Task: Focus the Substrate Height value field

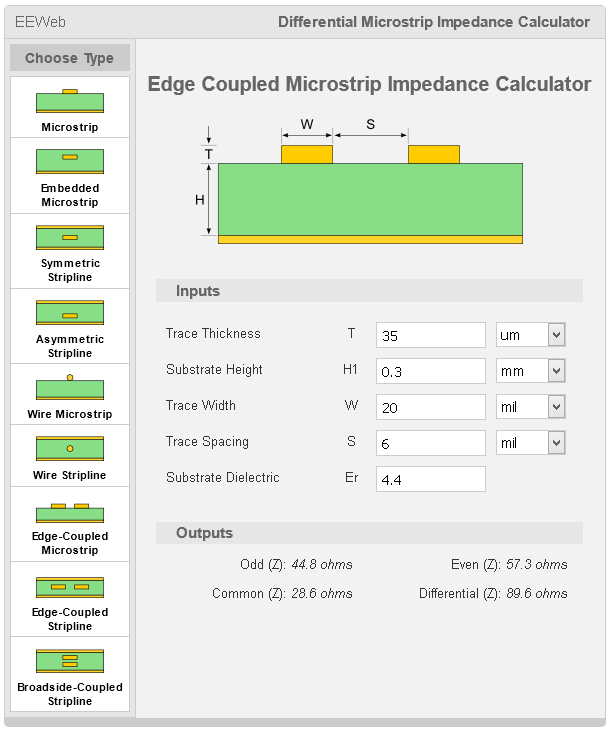Action: 430,371
